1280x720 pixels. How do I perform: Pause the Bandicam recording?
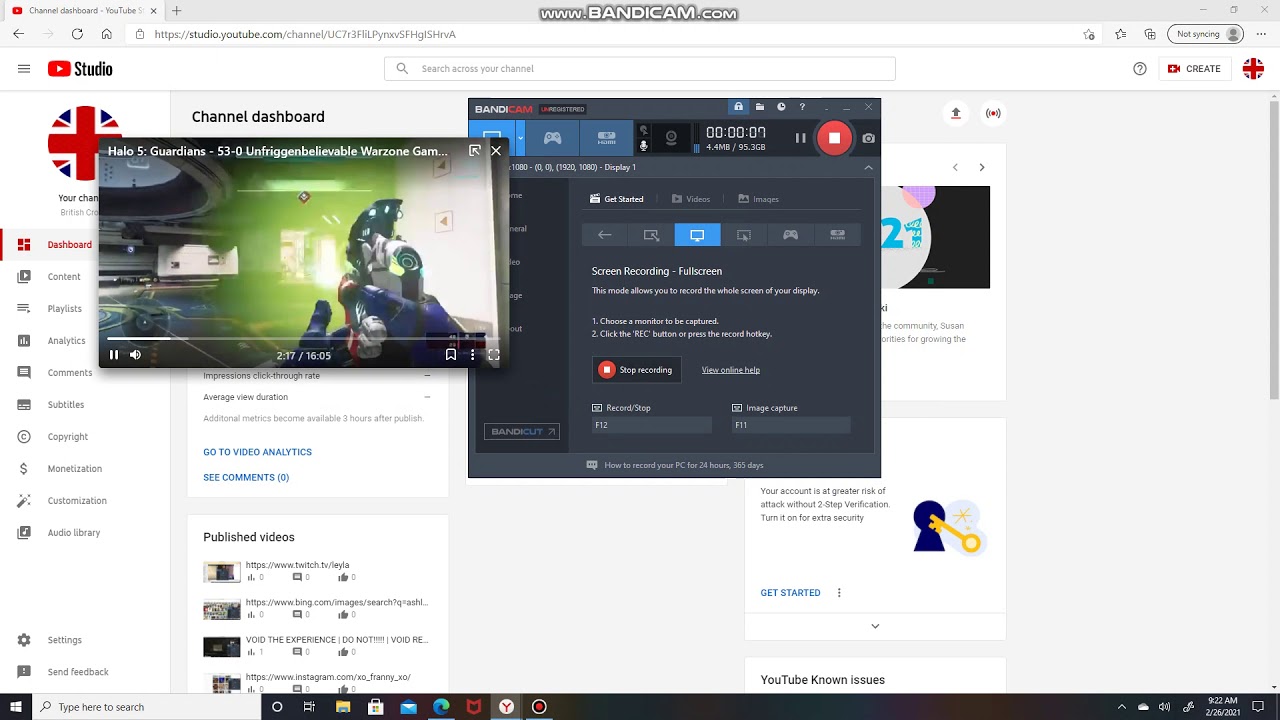pos(800,138)
